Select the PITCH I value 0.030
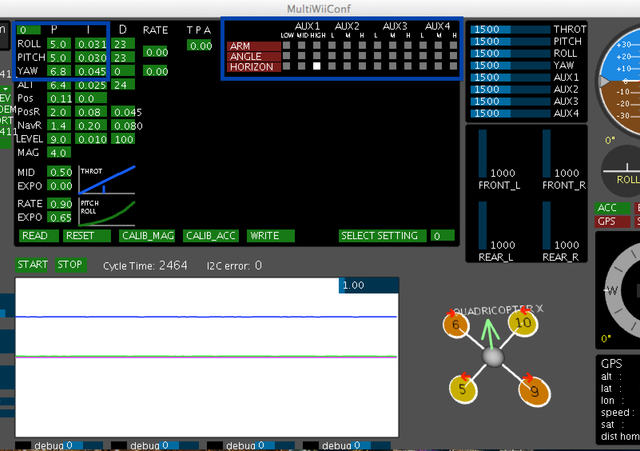Screen dimensions: 640x451 tap(91, 58)
